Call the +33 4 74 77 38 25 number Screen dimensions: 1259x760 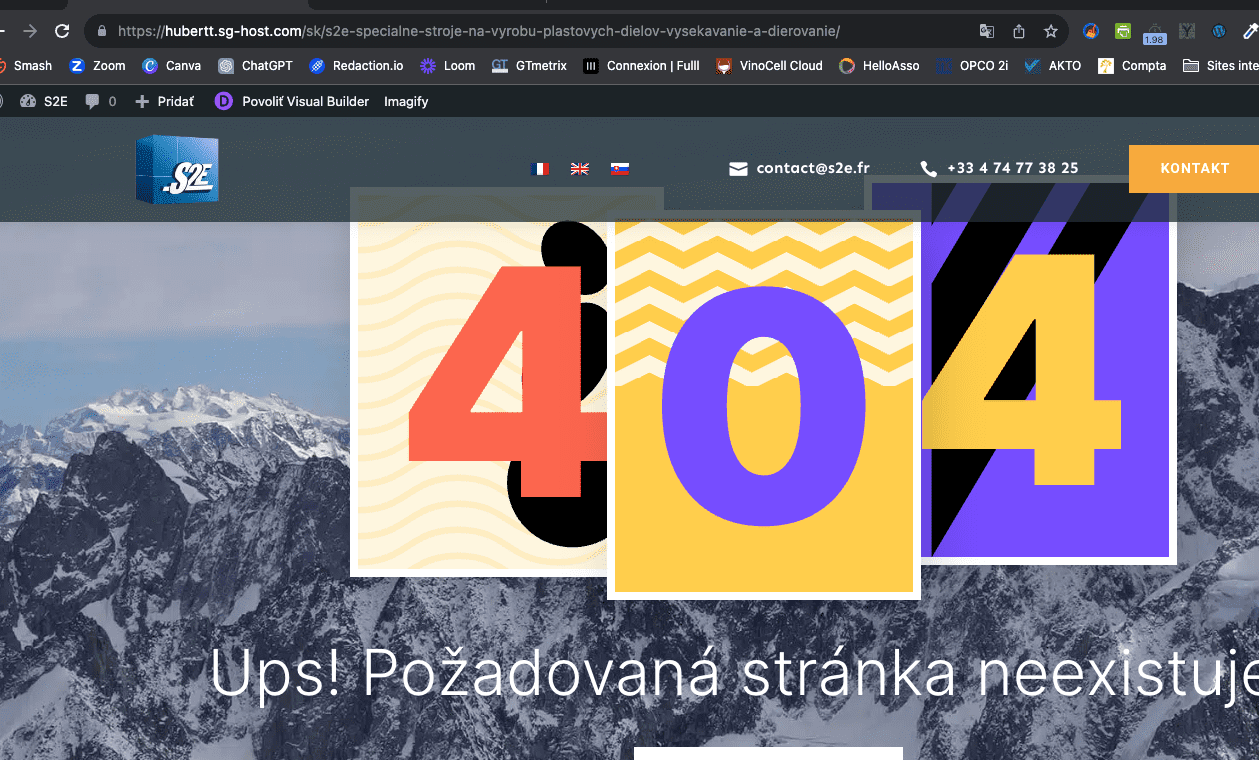coord(1013,168)
